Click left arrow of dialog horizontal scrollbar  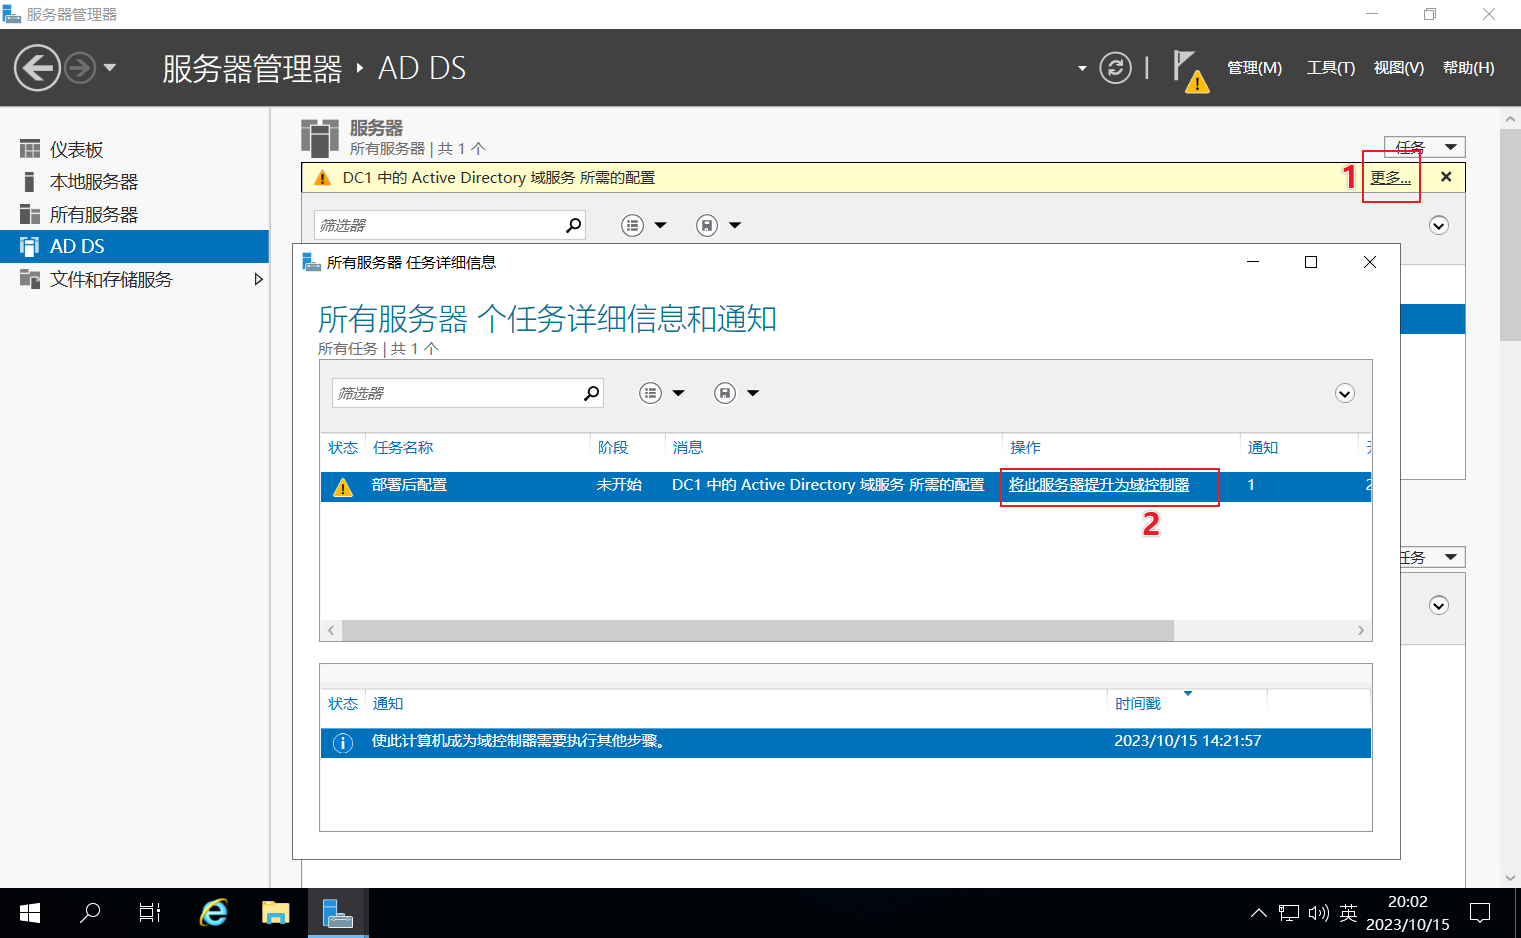(x=331, y=631)
